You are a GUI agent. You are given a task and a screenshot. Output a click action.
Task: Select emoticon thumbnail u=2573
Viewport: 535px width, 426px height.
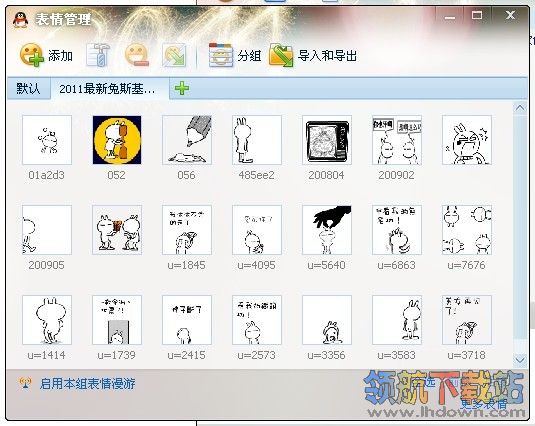tap(257, 320)
